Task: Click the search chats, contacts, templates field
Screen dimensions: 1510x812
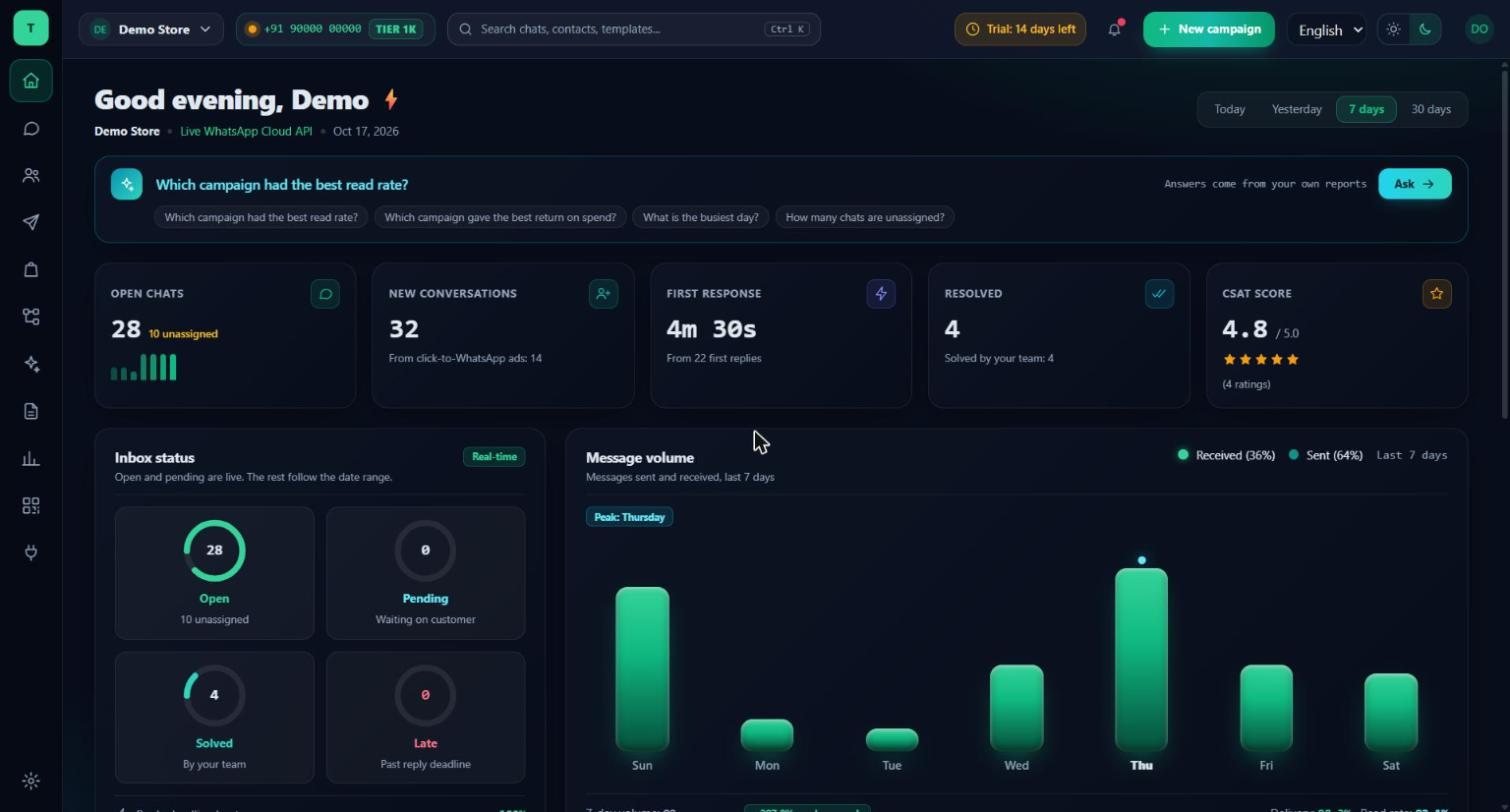Action: tap(634, 29)
